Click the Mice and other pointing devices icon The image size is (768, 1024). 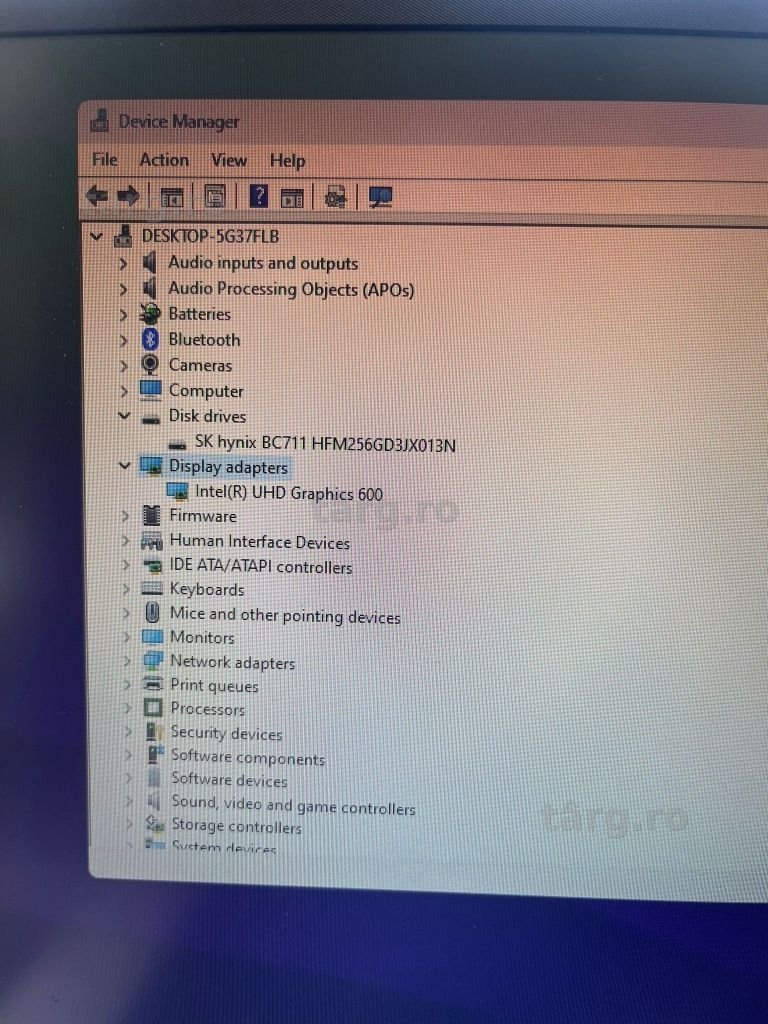tap(152, 613)
